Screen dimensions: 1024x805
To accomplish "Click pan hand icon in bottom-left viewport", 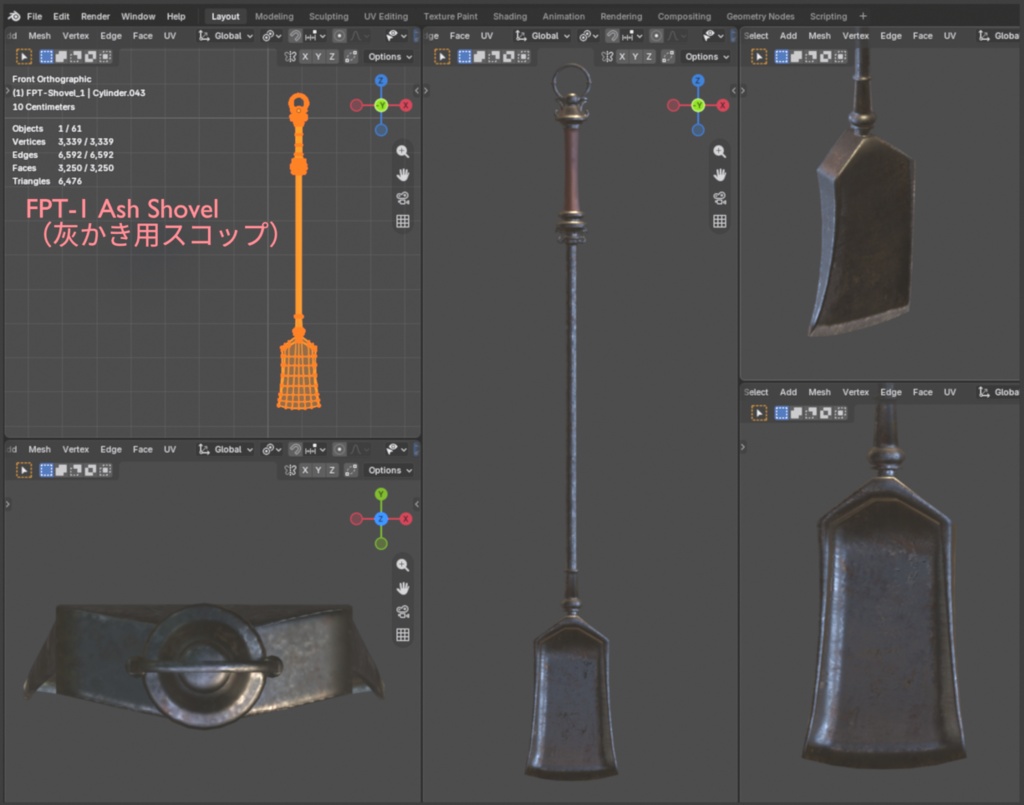I will click(403, 588).
